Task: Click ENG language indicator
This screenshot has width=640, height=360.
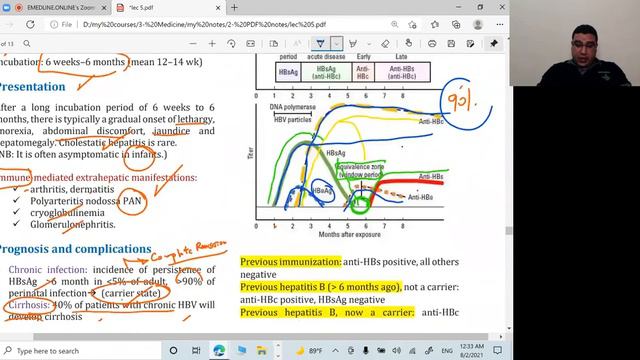Action: click(x=447, y=351)
